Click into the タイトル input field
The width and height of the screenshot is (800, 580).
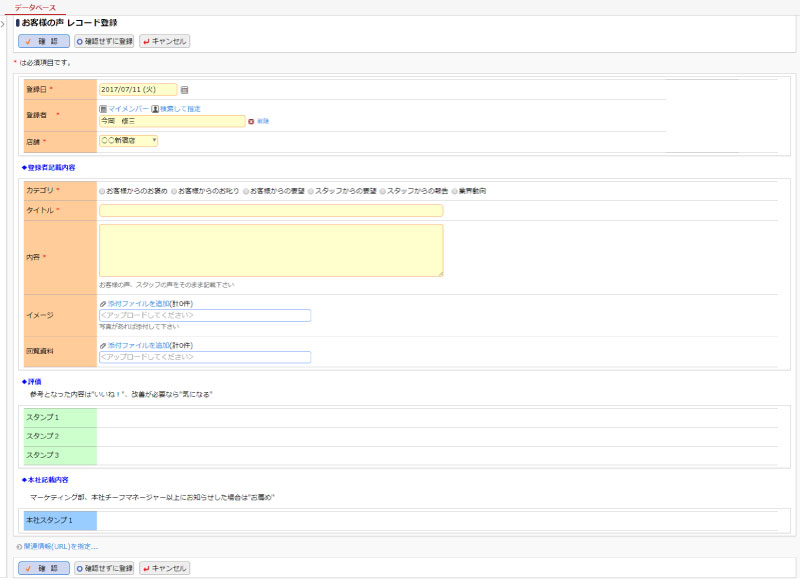coord(270,210)
